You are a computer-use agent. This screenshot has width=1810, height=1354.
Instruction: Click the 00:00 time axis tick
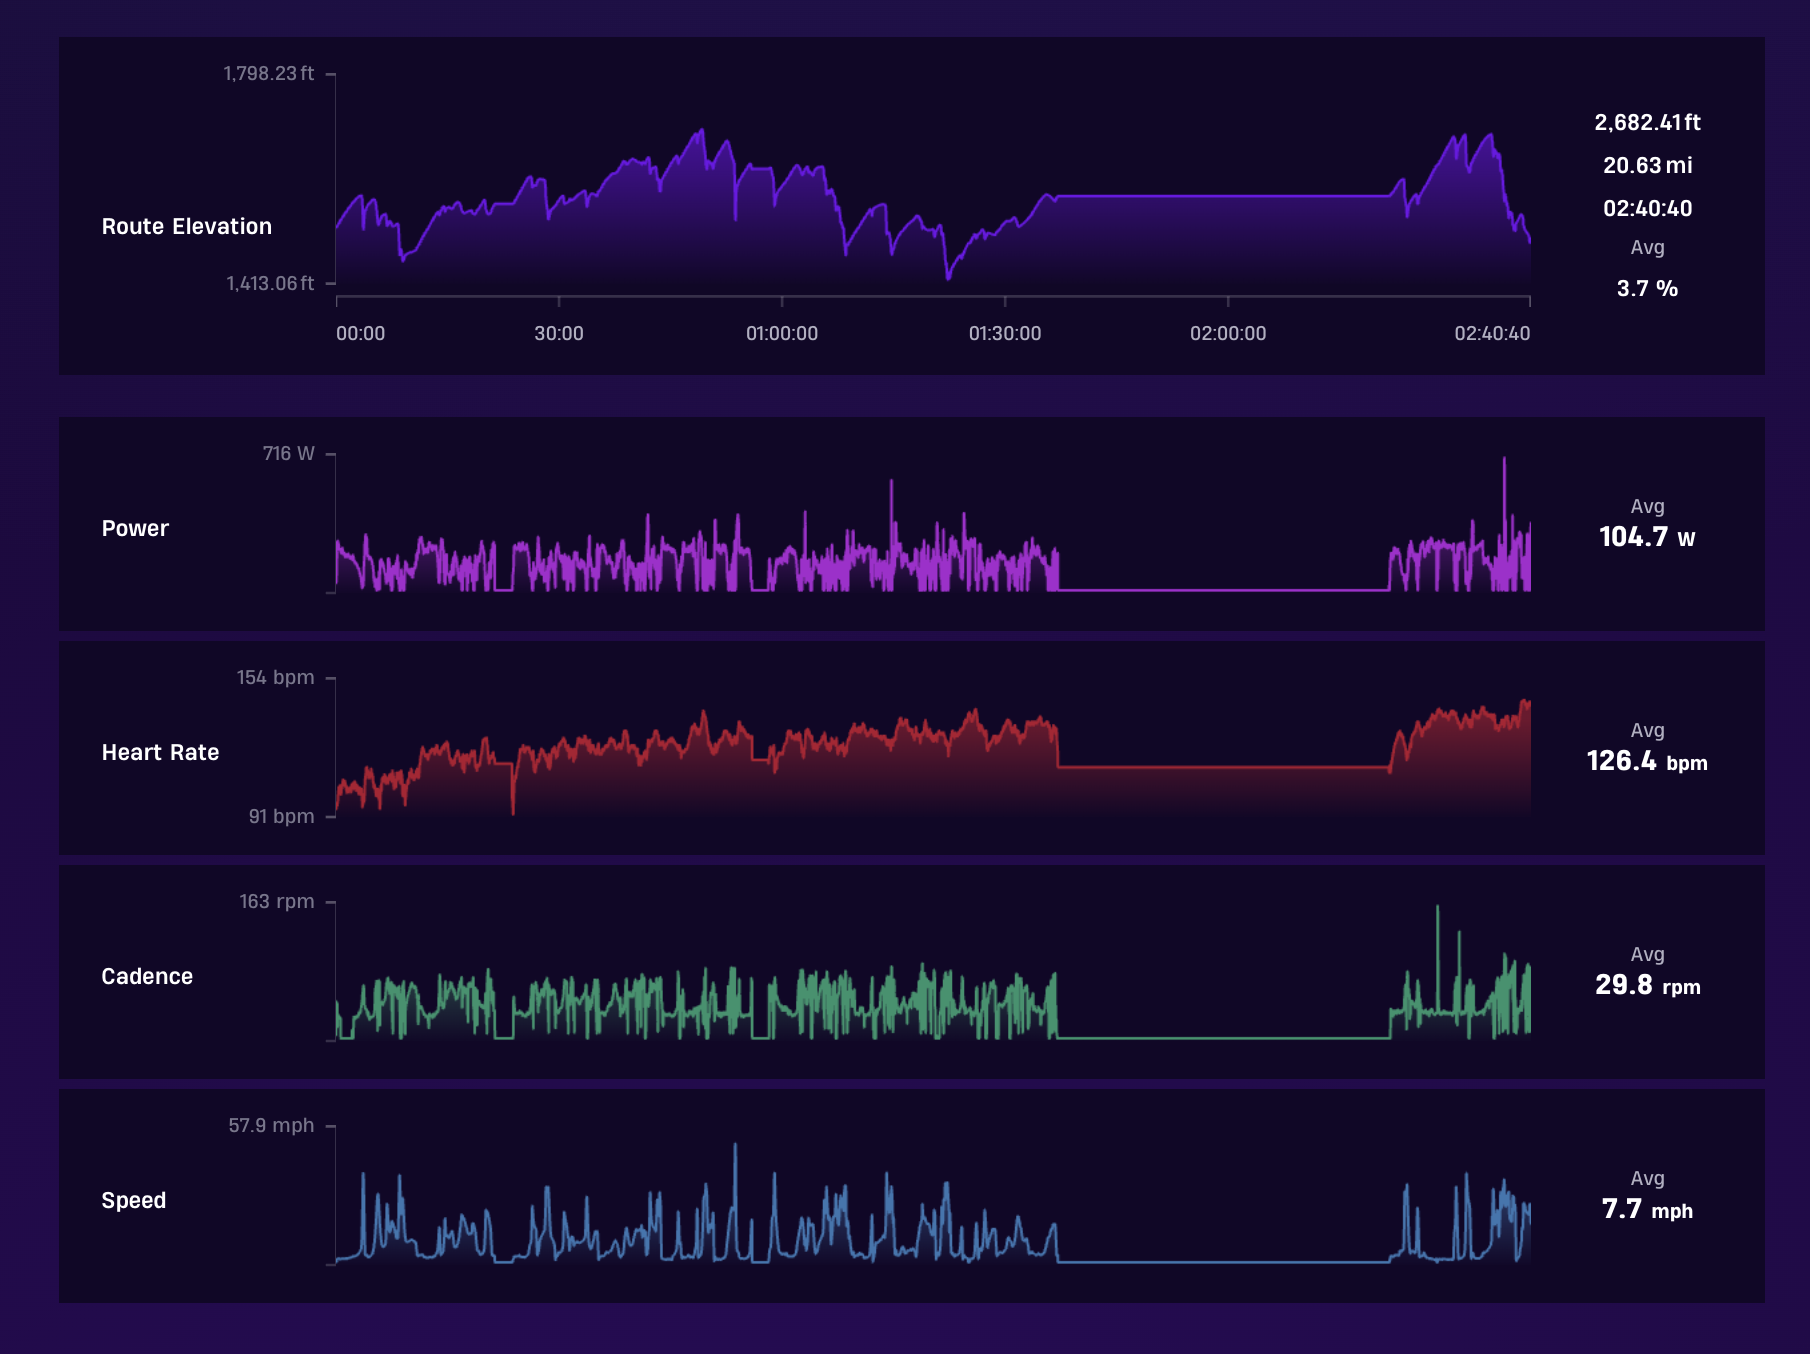tap(360, 333)
